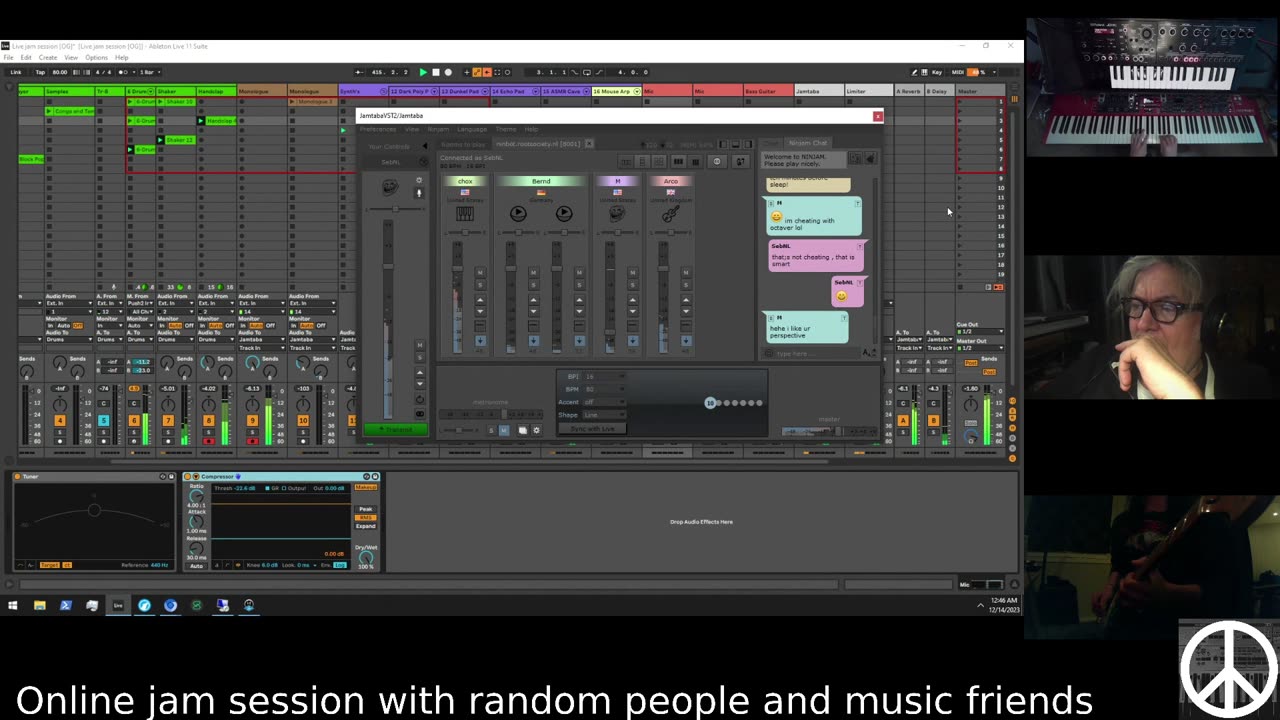Select Expand mode in Compressor
The image size is (1280, 720).
tap(366, 526)
